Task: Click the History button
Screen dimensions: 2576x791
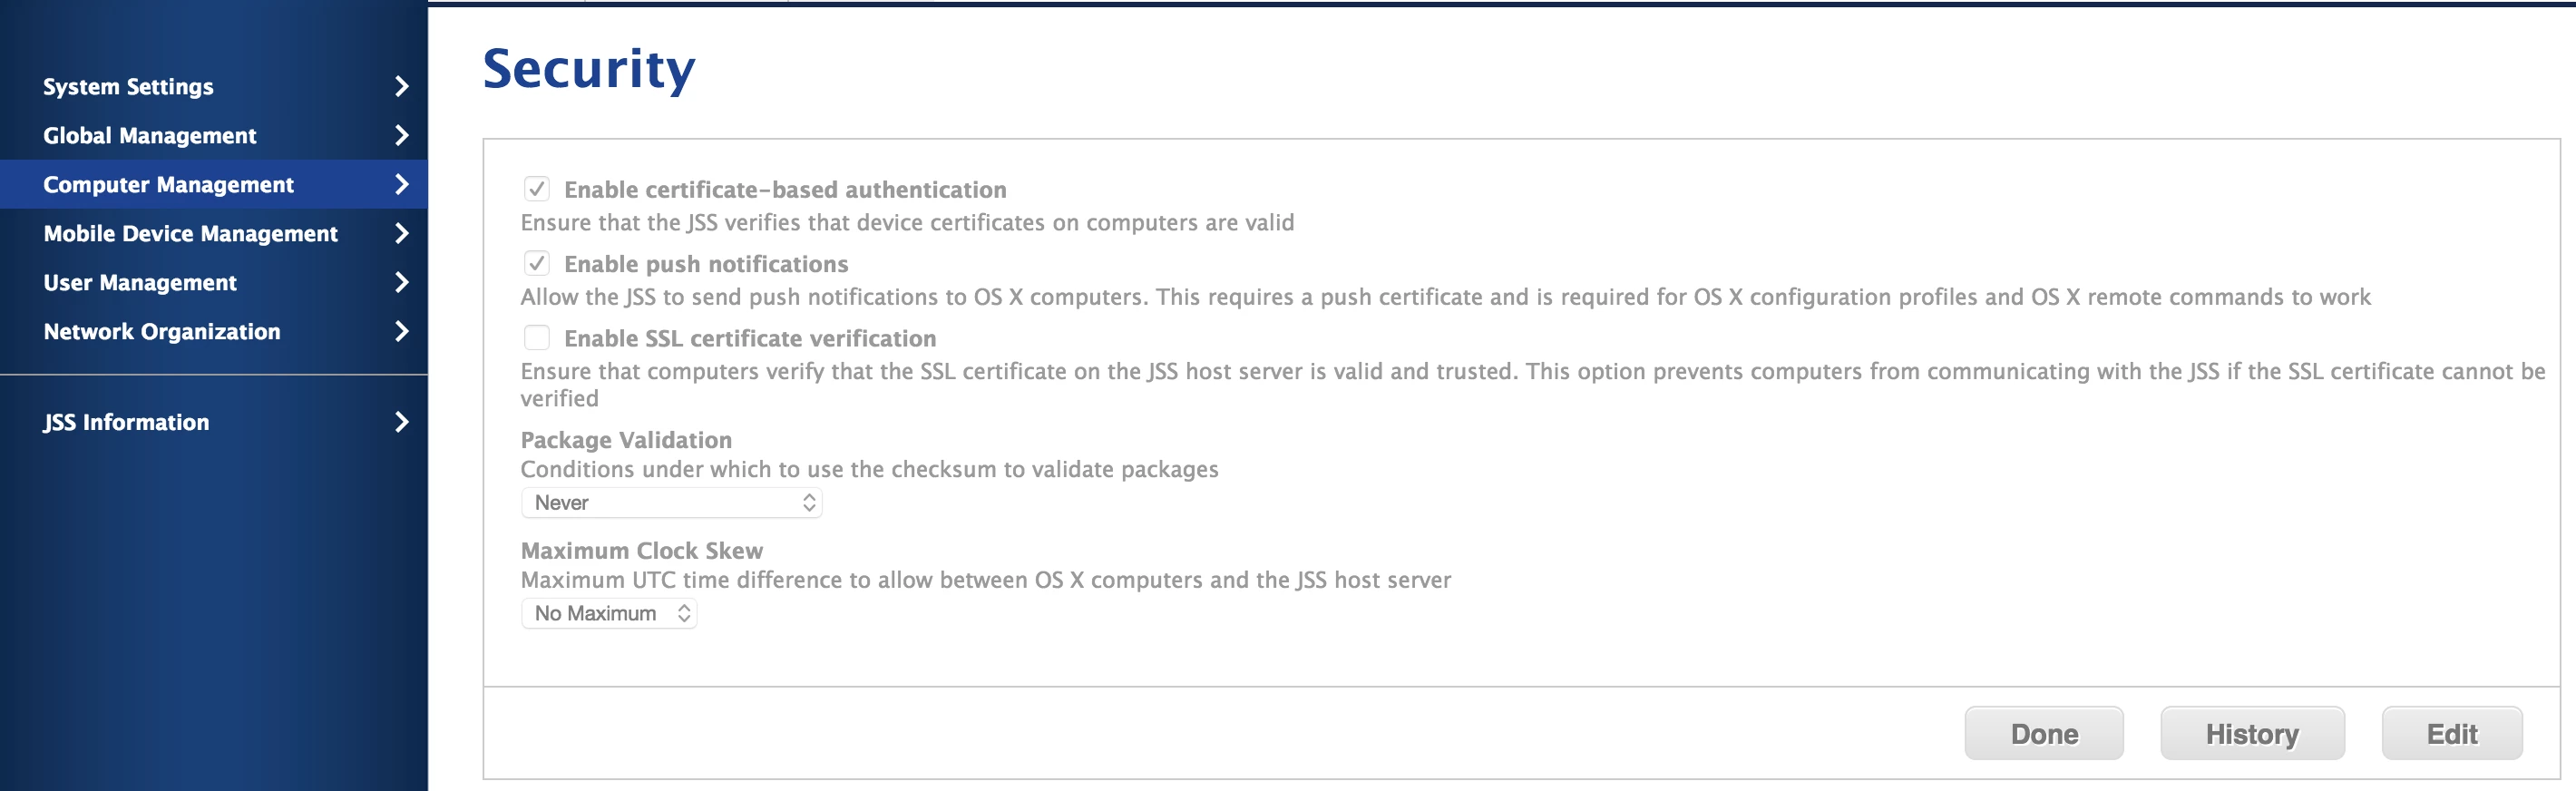Action: pos(2252,733)
